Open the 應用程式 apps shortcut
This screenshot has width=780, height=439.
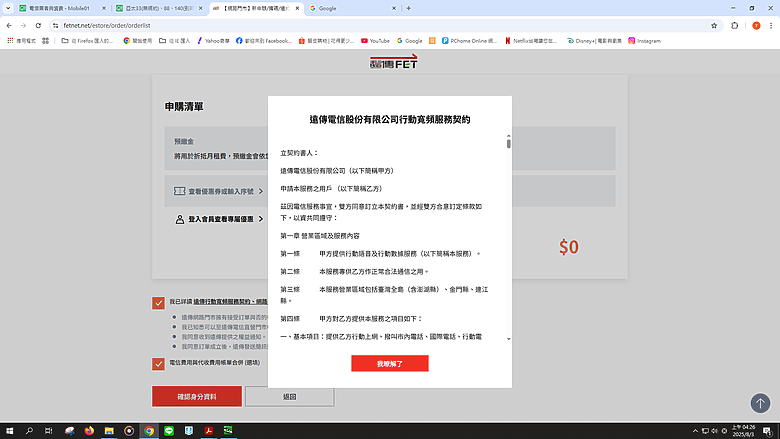point(21,41)
